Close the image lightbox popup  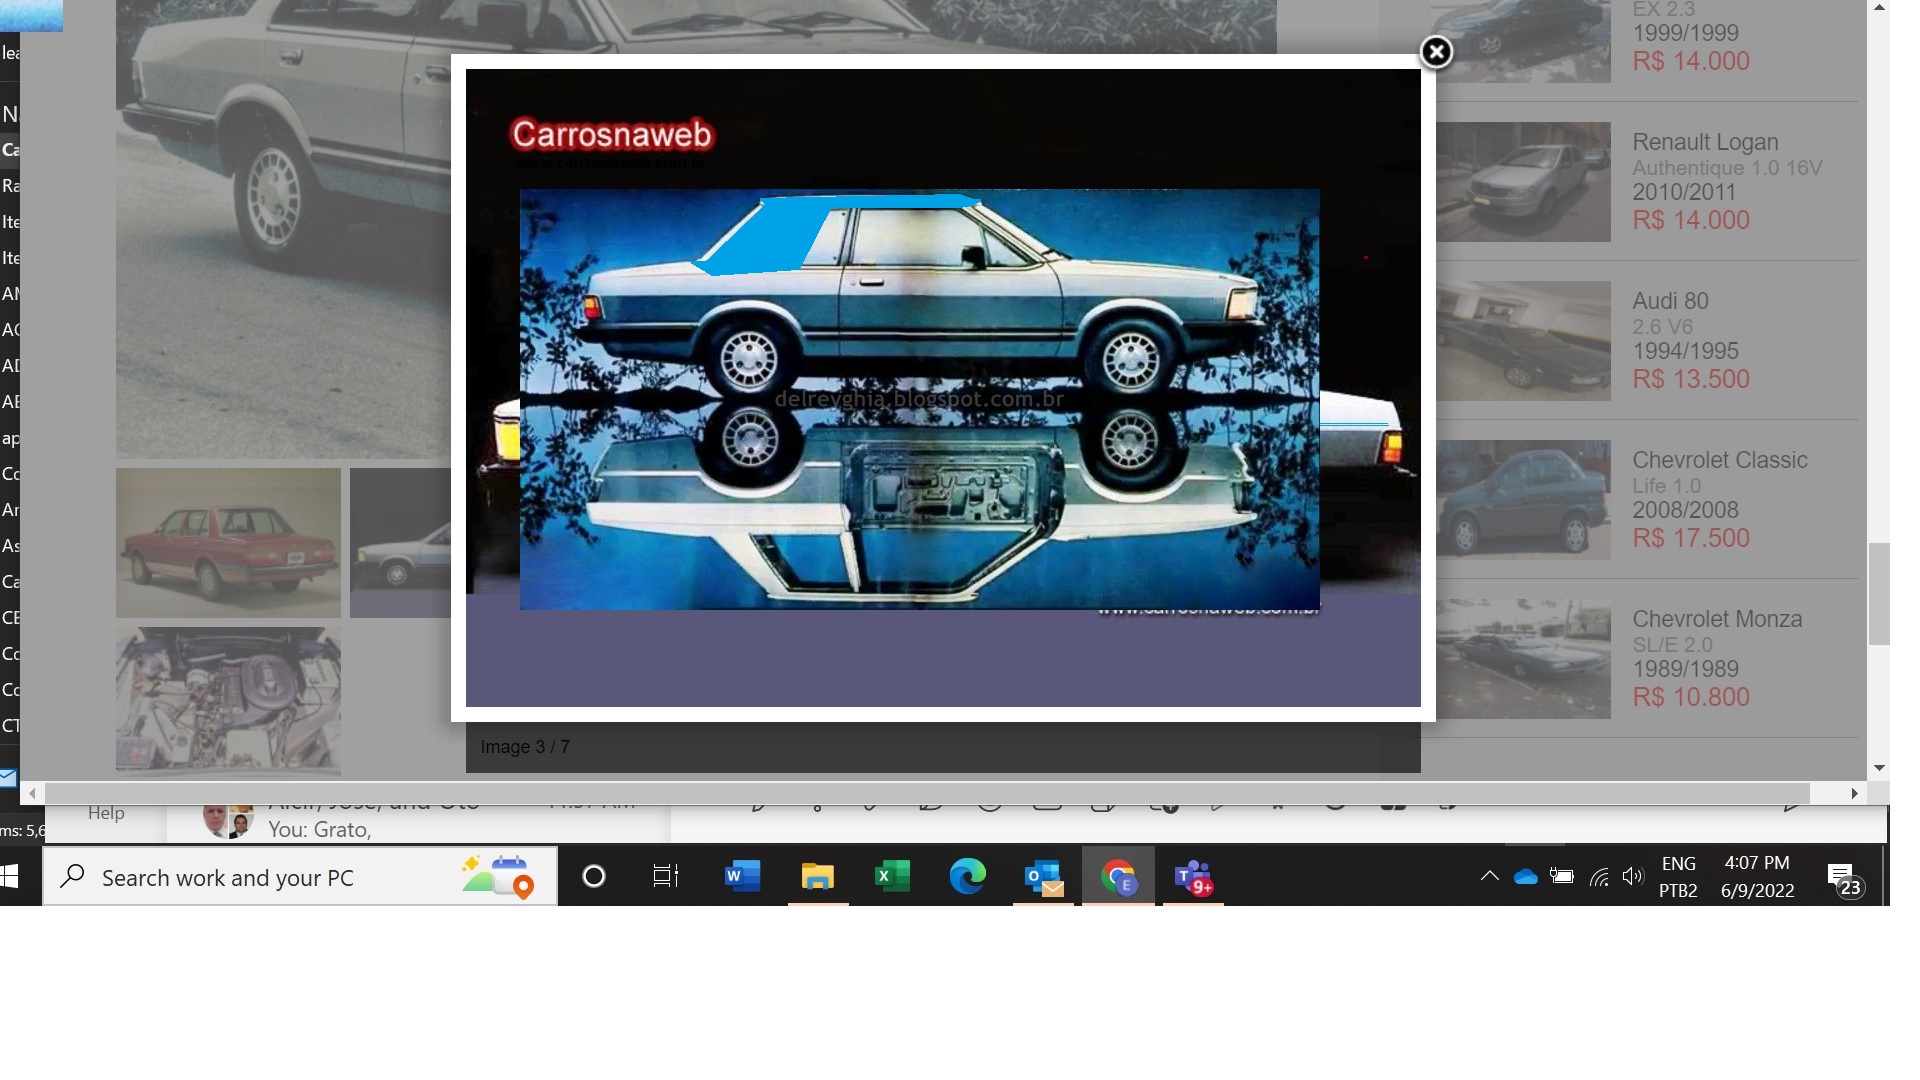(1436, 52)
